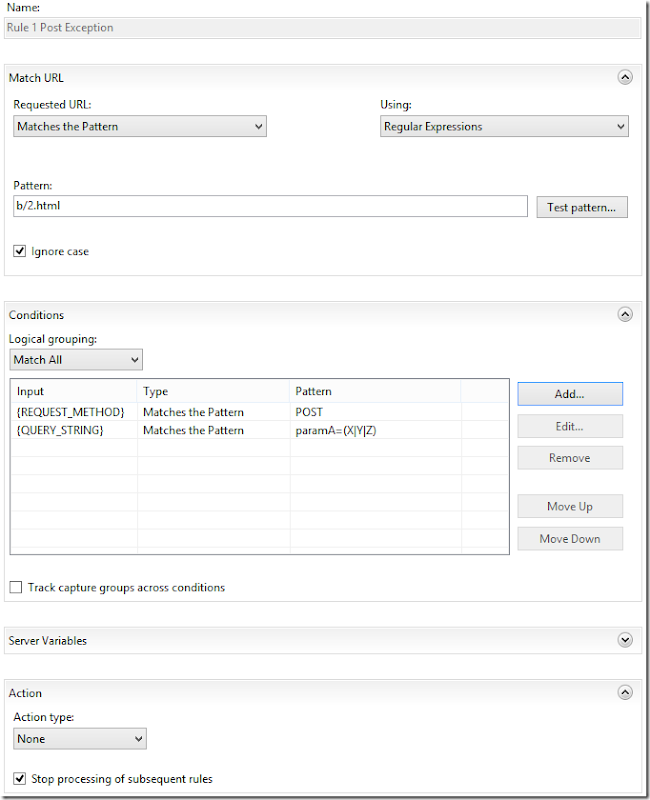Expand the Server Variables section
This screenshot has height=800, width=650.
(625, 640)
